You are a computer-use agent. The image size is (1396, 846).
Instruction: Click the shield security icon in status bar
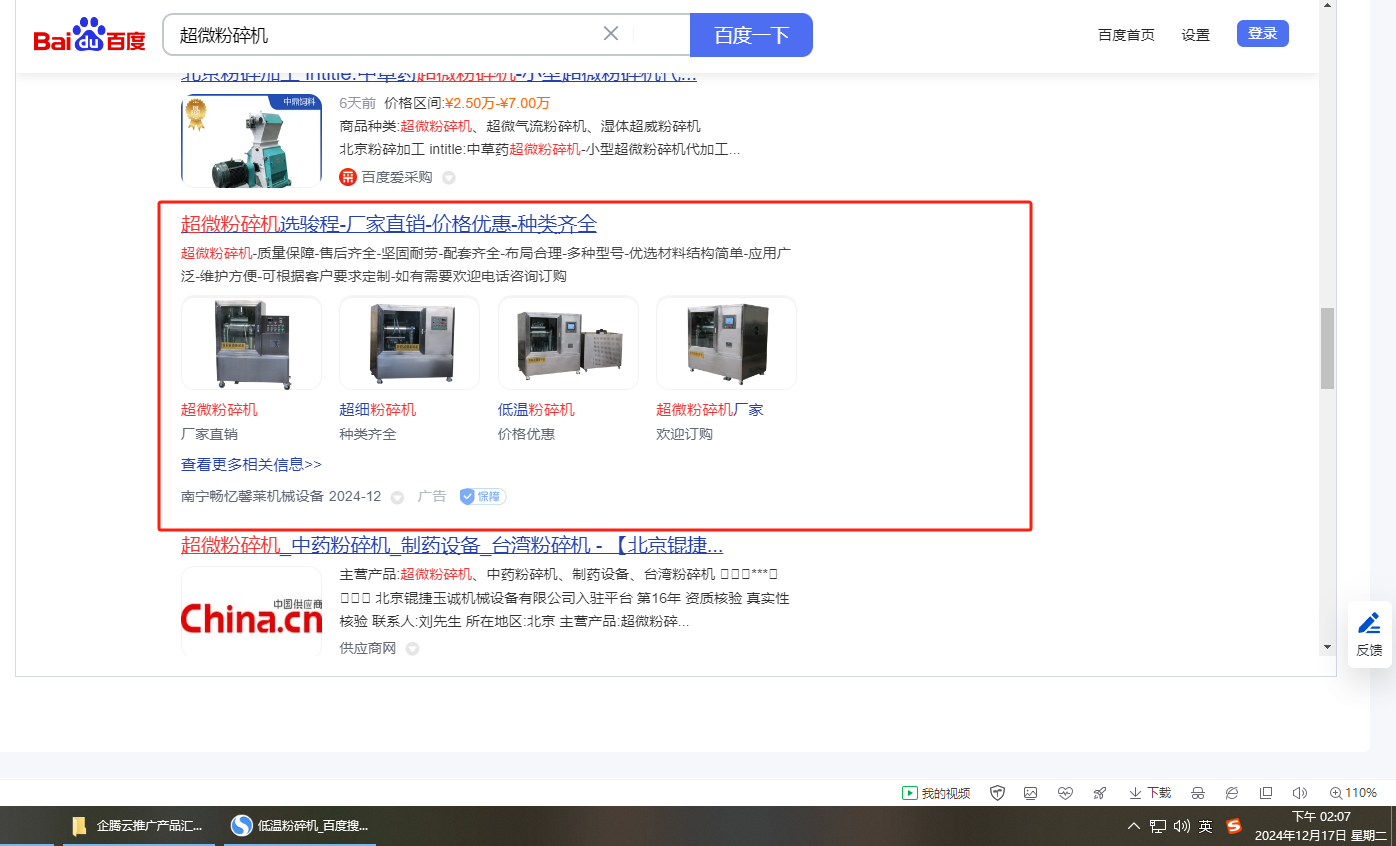(997, 793)
